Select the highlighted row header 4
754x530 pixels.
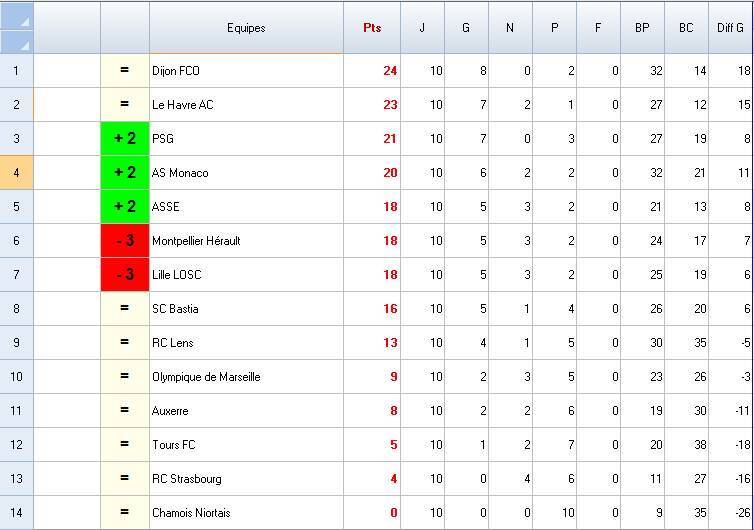(16, 173)
